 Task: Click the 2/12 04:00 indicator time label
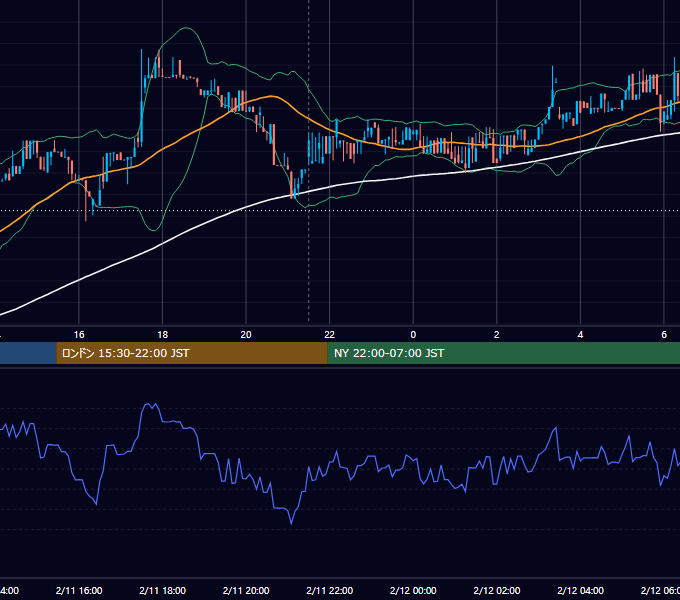coord(580,590)
